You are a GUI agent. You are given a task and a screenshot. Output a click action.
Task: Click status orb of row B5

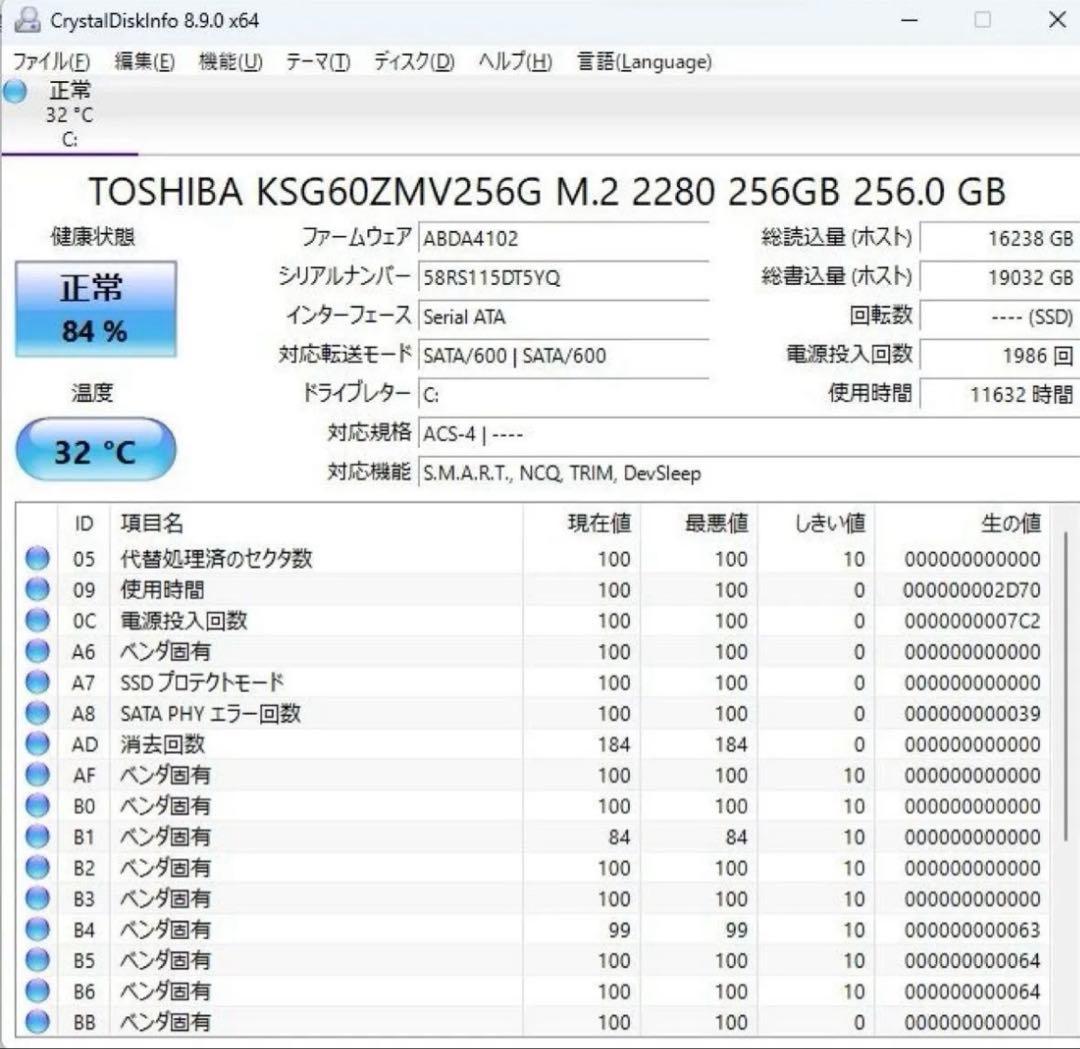pyautogui.click(x=37, y=960)
